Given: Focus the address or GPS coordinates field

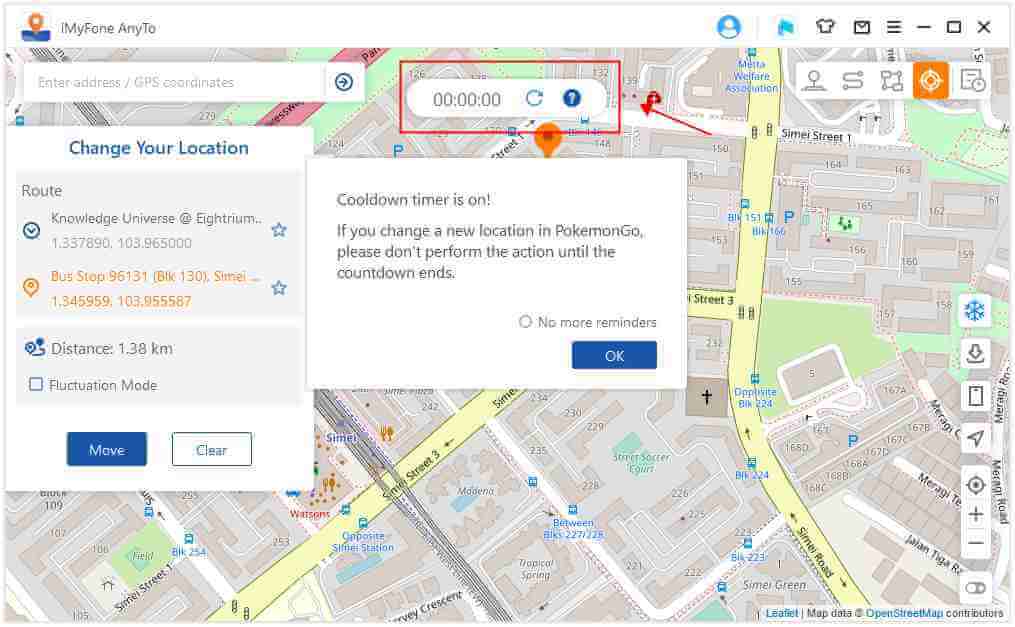Looking at the screenshot, I should [x=175, y=82].
